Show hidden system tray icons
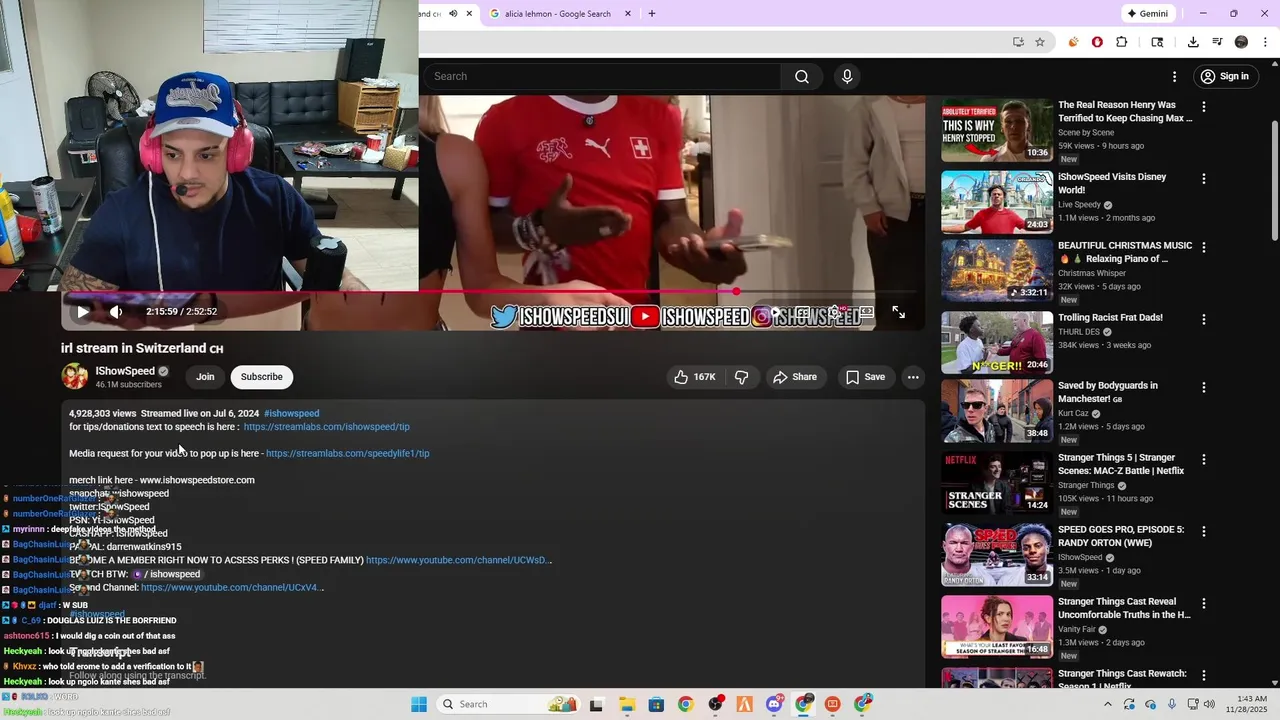The height and width of the screenshot is (720, 1280). (x=1107, y=704)
